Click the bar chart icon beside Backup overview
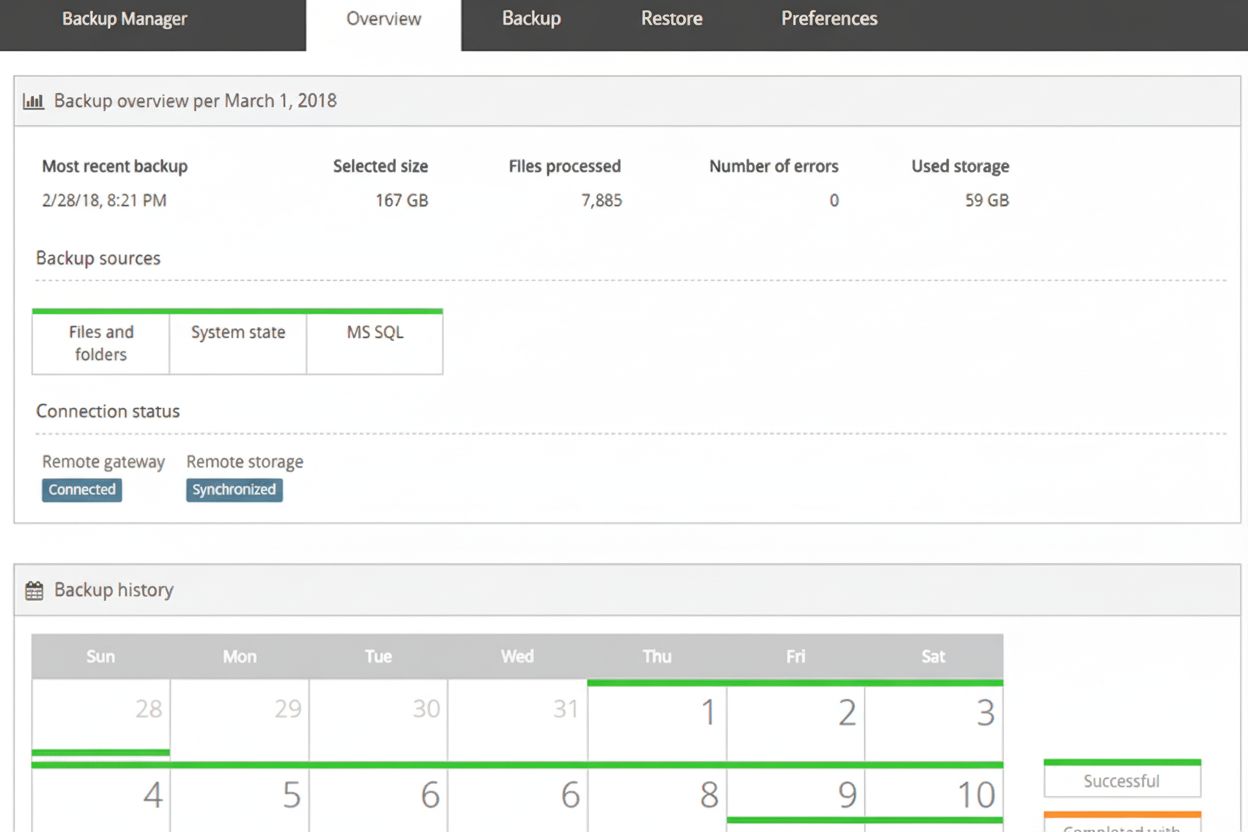This screenshot has height=832, width=1248. pos(34,100)
